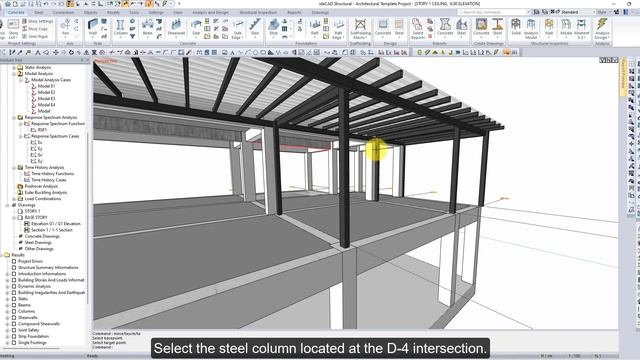Click the Concrete Create Drawings icon
The width and height of the screenshot is (640, 360).
point(481,27)
